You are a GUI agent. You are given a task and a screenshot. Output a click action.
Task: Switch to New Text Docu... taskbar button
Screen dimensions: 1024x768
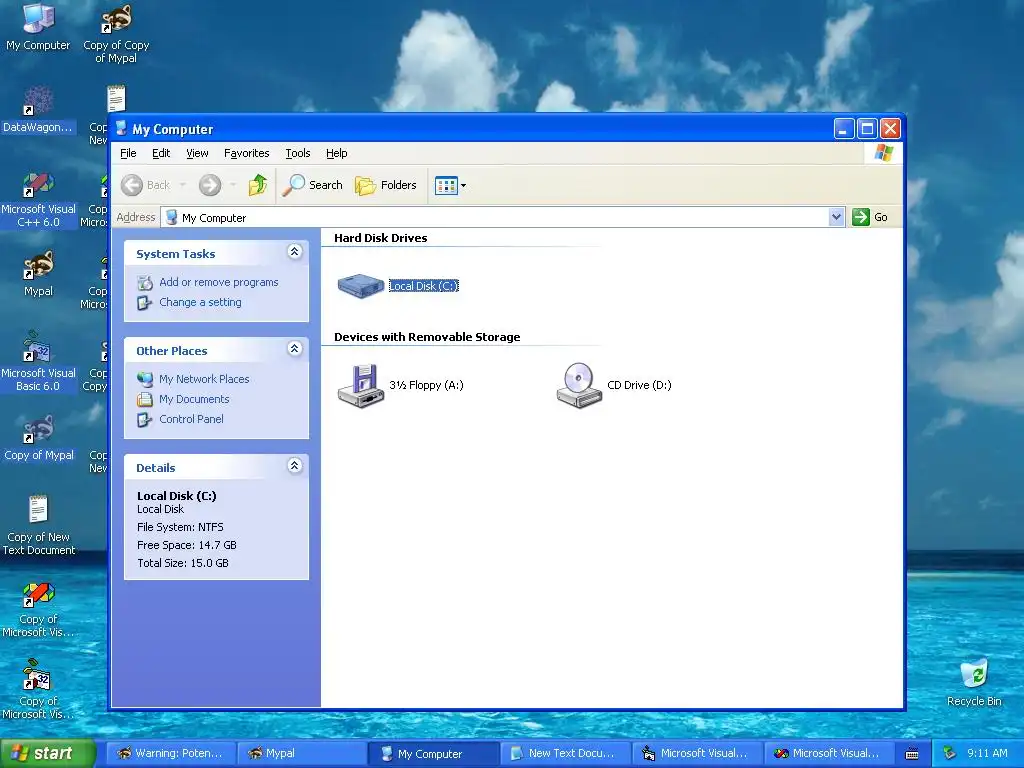[564, 753]
